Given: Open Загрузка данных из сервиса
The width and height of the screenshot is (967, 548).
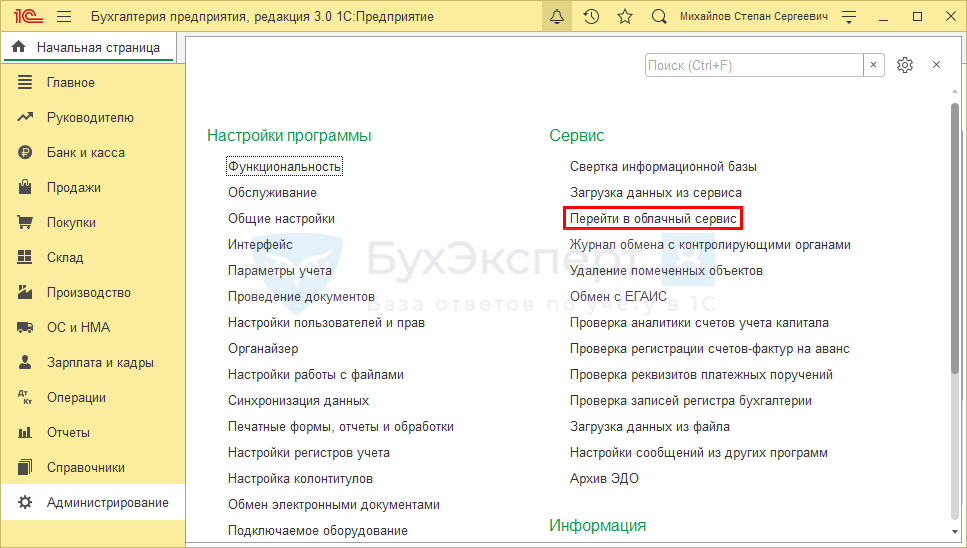Looking at the screenshot, I should coord(656,192).
